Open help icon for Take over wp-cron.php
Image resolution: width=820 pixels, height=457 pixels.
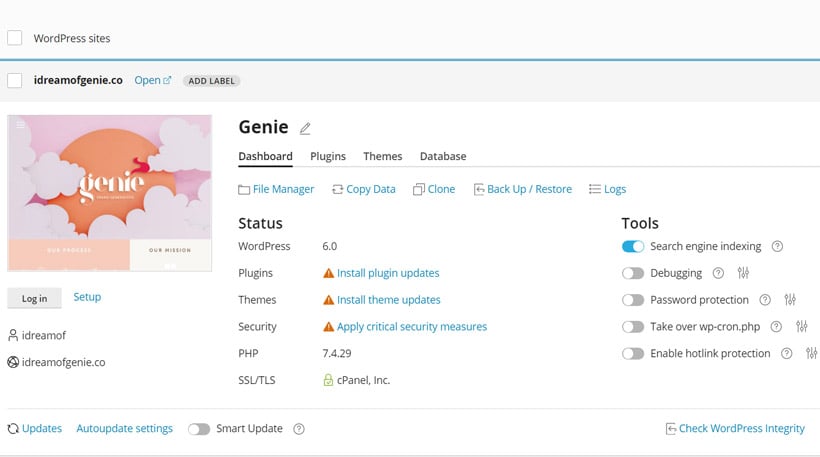[776, 327]
